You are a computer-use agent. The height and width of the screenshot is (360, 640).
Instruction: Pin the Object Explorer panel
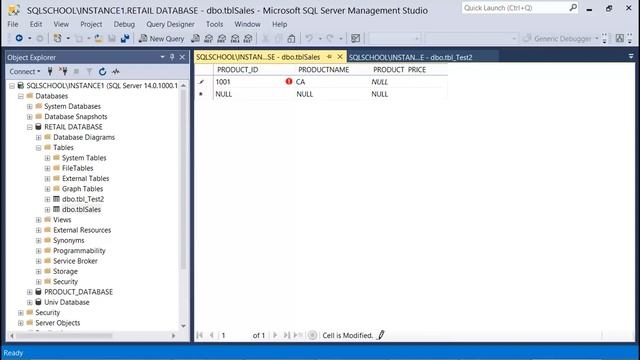(x=172, y=57)
